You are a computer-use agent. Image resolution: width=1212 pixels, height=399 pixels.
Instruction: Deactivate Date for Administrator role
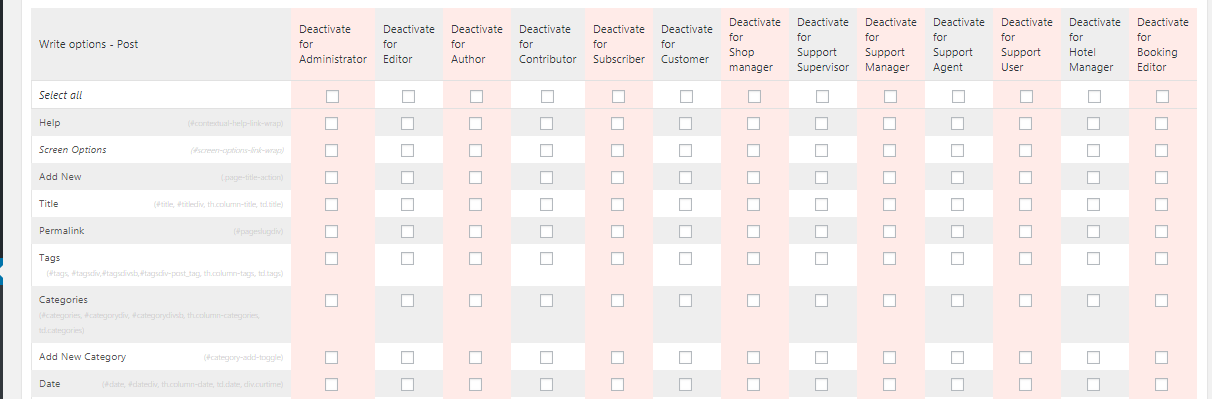(331, 384)
